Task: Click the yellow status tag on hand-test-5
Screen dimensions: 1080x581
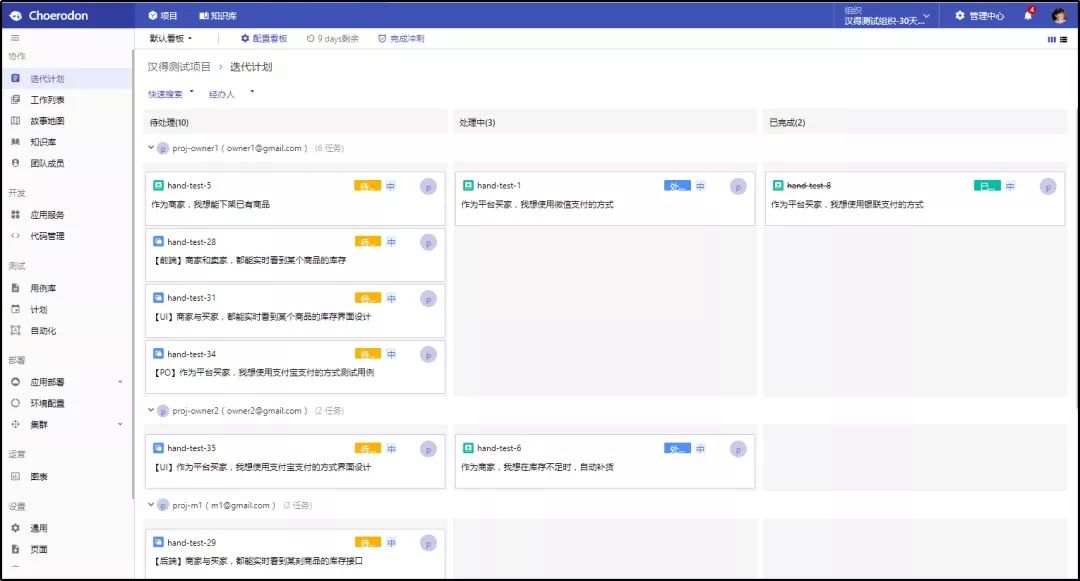Action: click(x=367, y=186)
